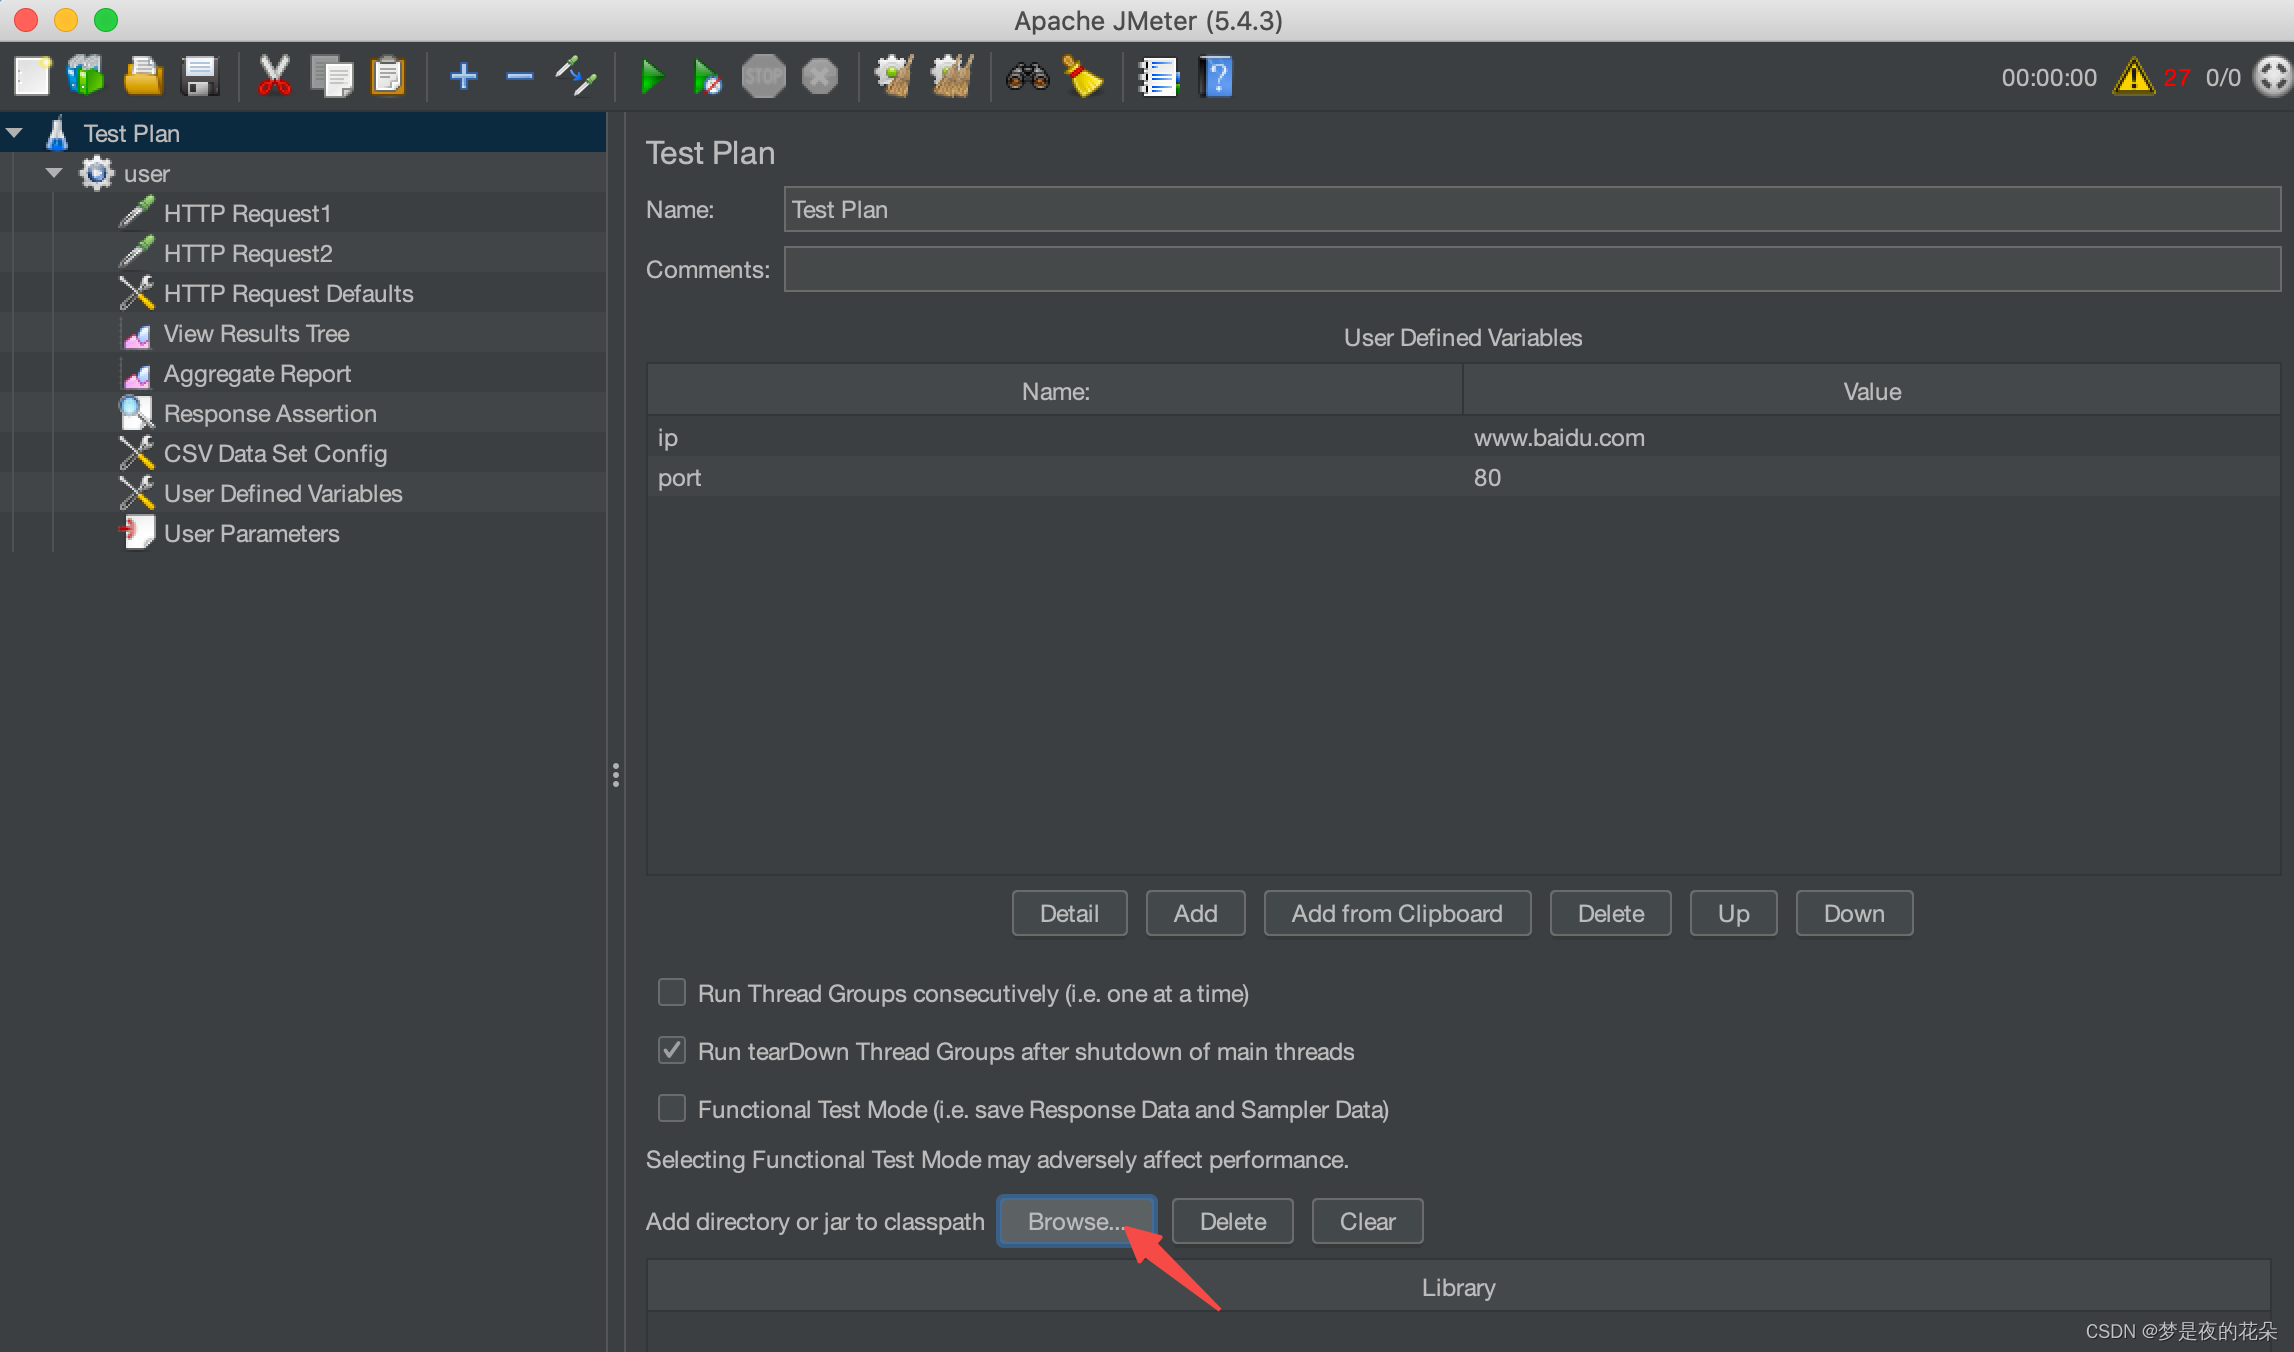Toggle Functional Test Mode checkbox
This screenshot has height=1352, width=2294.
click(x=669, y=1109)
